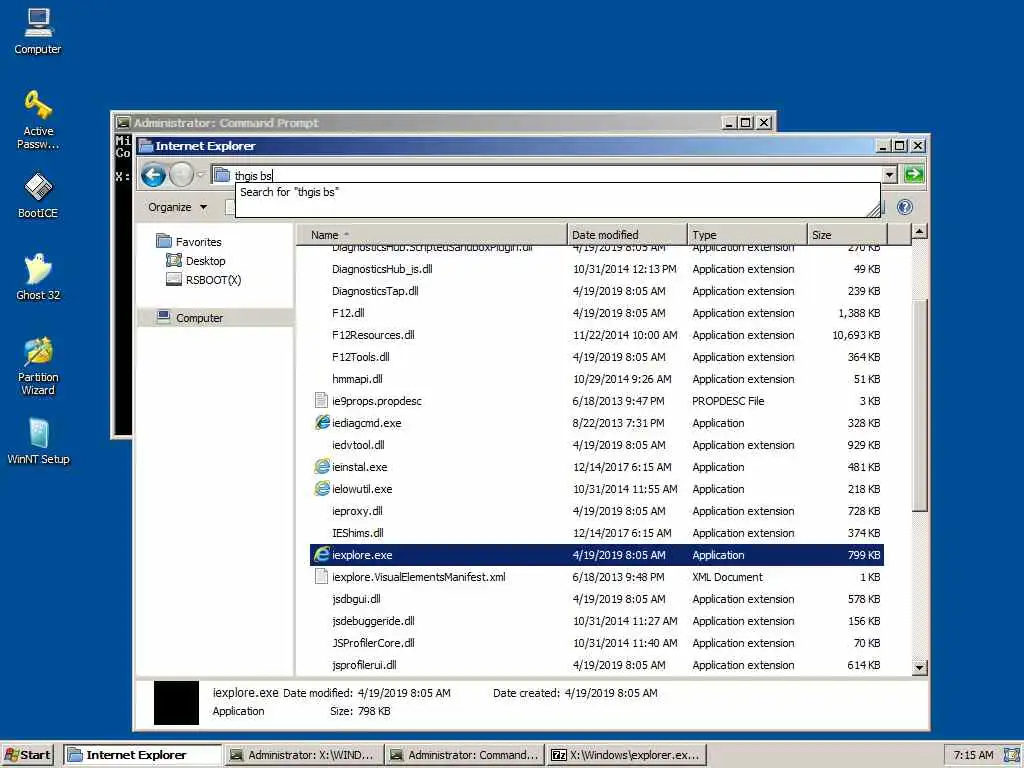Switch to X:\Windows\explorer.ex... taskbar button
The image size is (1024, 768).
[626, 755]
